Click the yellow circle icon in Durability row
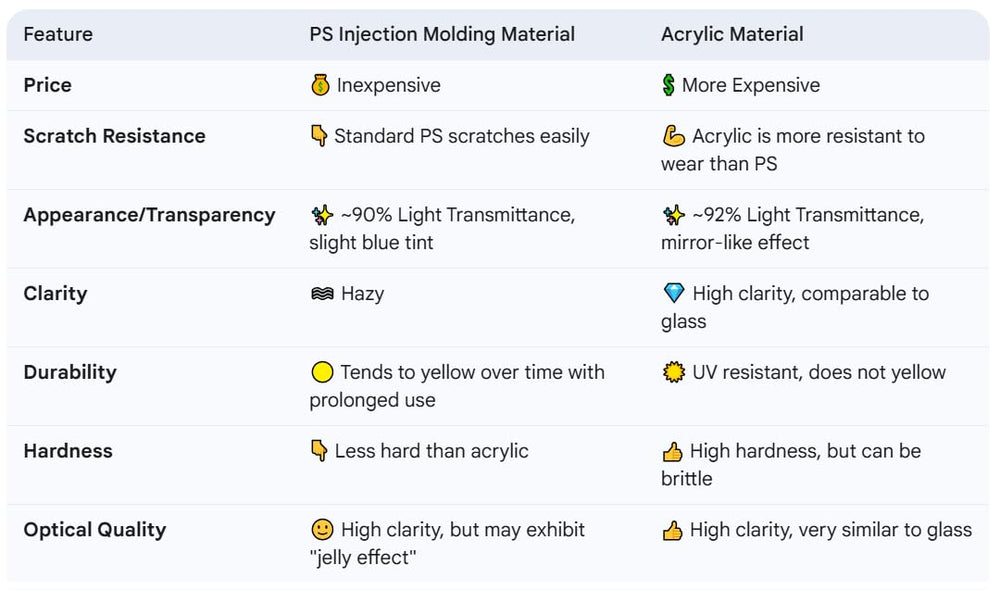This screenshot has height=590, width=1000. coord(322,372)
